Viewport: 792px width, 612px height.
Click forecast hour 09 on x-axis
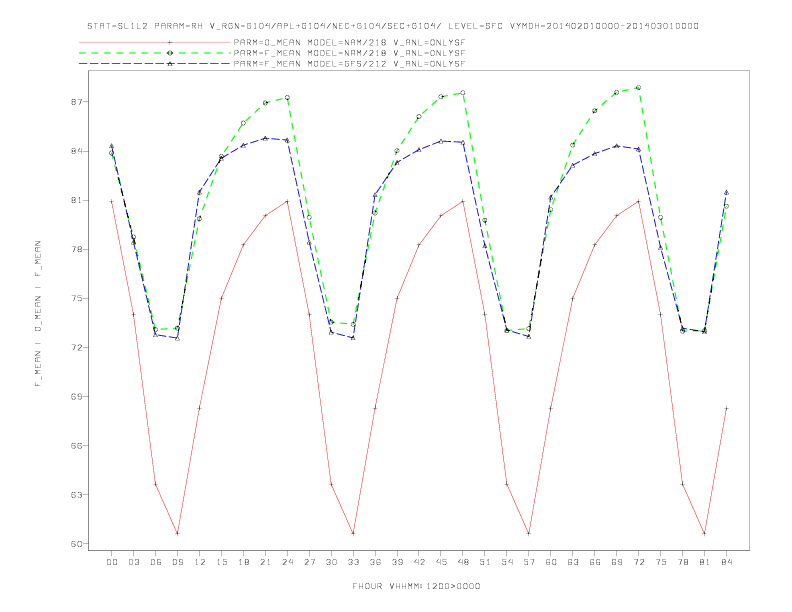tap(178, 562)
